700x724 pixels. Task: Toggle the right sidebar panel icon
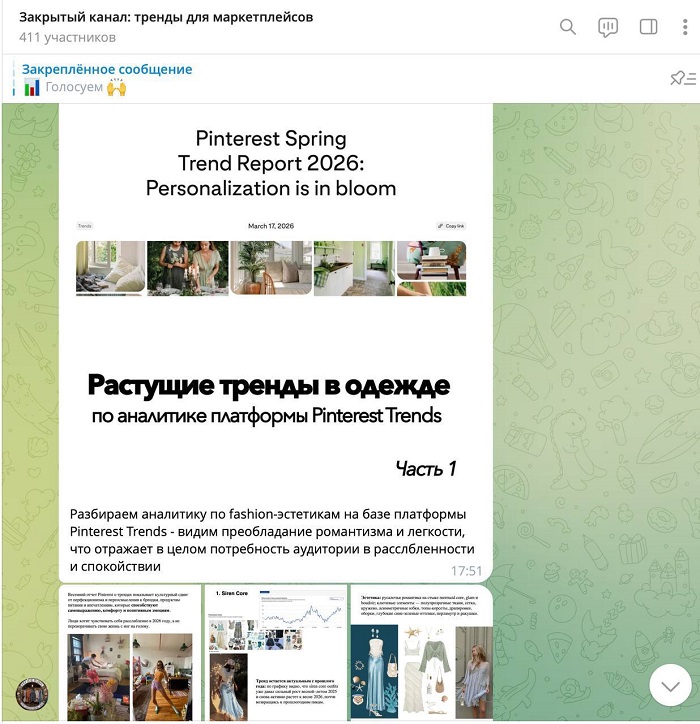(648, 27)
